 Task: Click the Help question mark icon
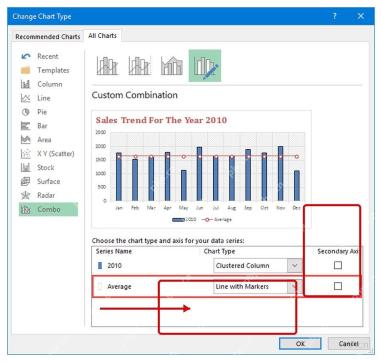click(334, 16)
